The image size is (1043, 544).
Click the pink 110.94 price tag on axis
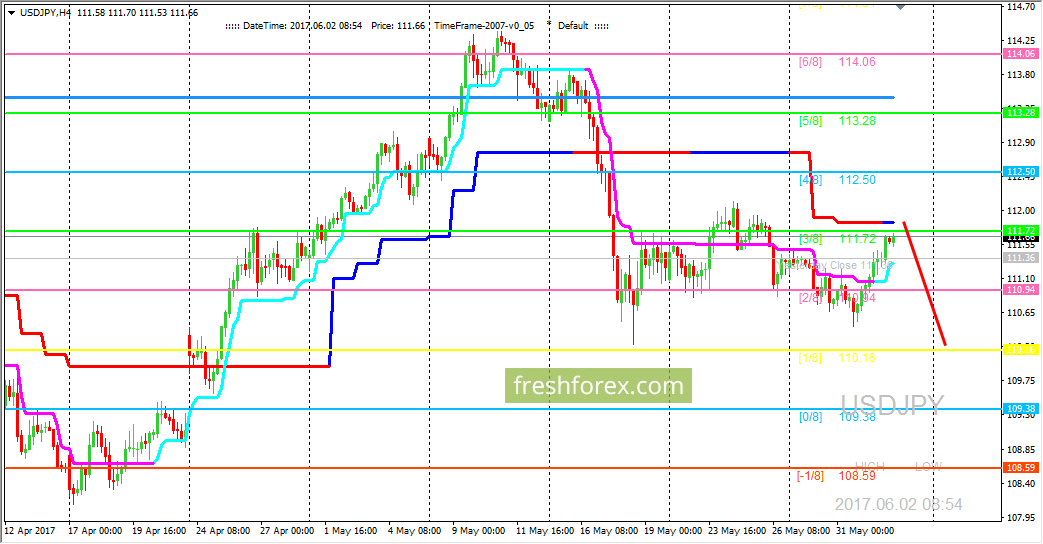(1021, 290)
